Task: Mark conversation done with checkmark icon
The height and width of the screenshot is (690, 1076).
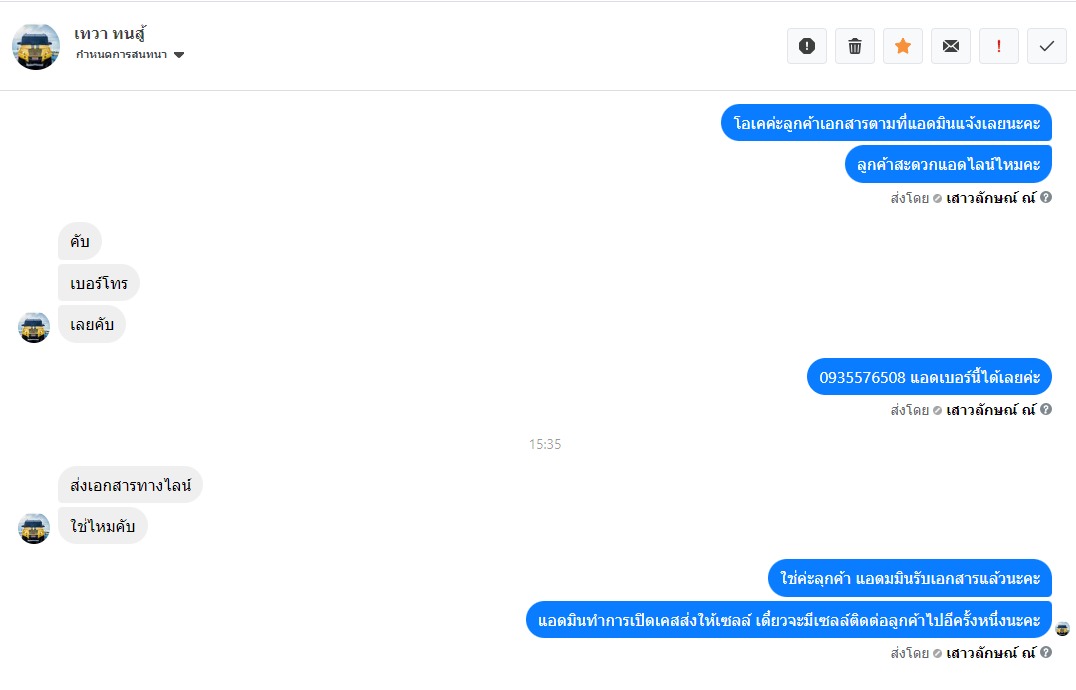Action: pyautogui.click(x=1046, y=46)
